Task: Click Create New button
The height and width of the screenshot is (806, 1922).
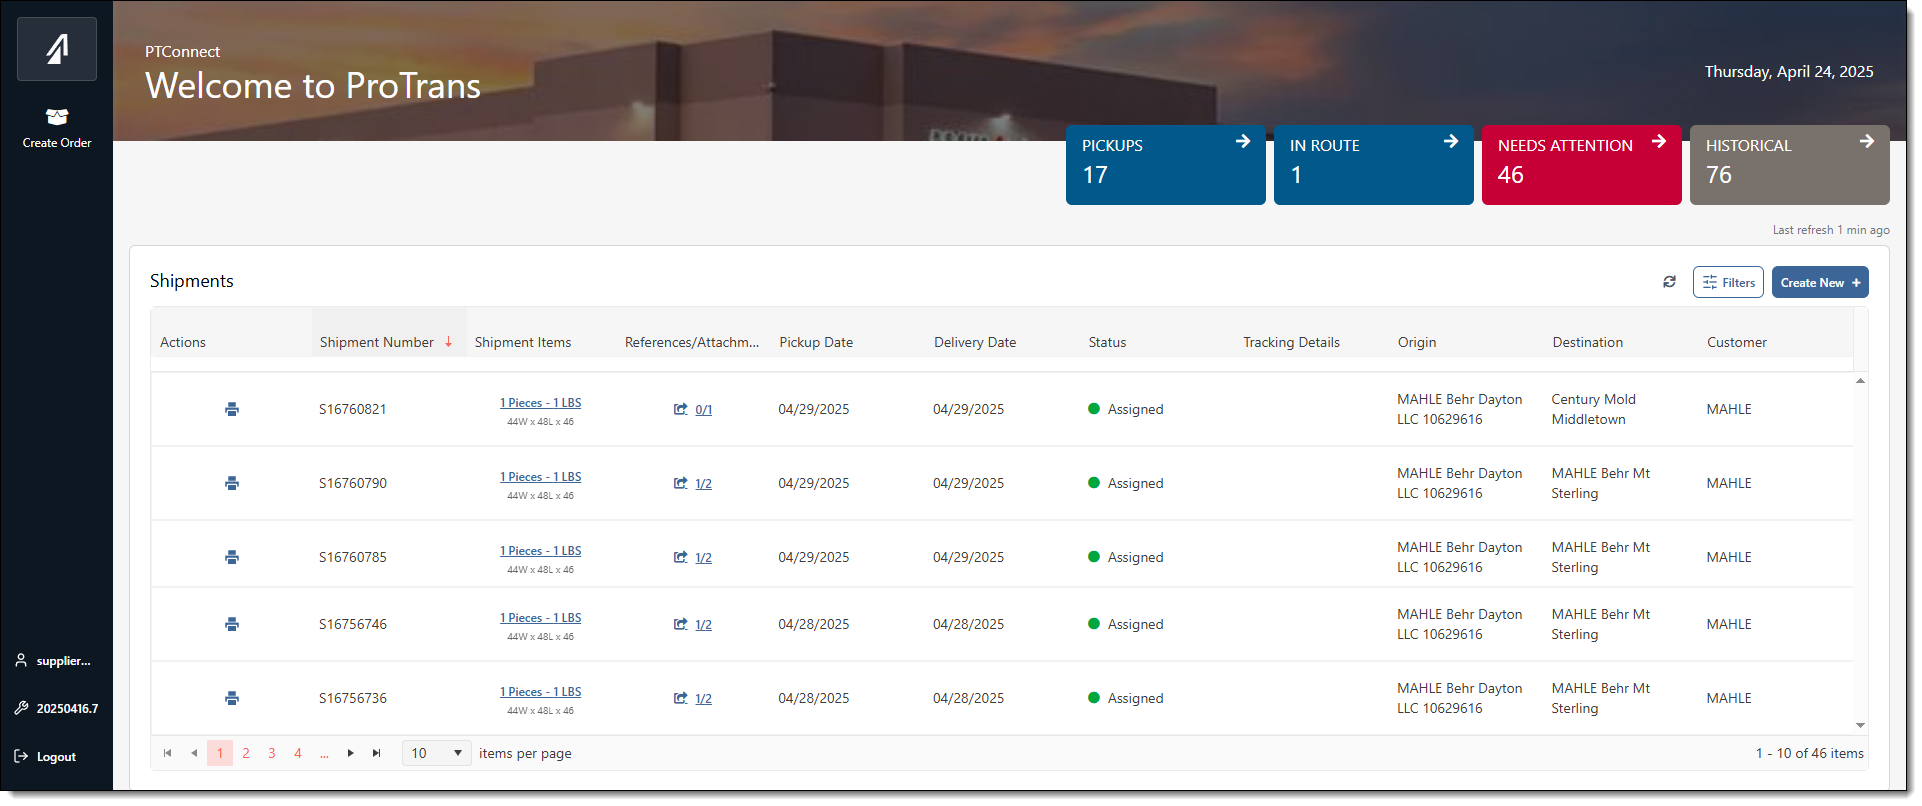Action: coord(1820,282)
